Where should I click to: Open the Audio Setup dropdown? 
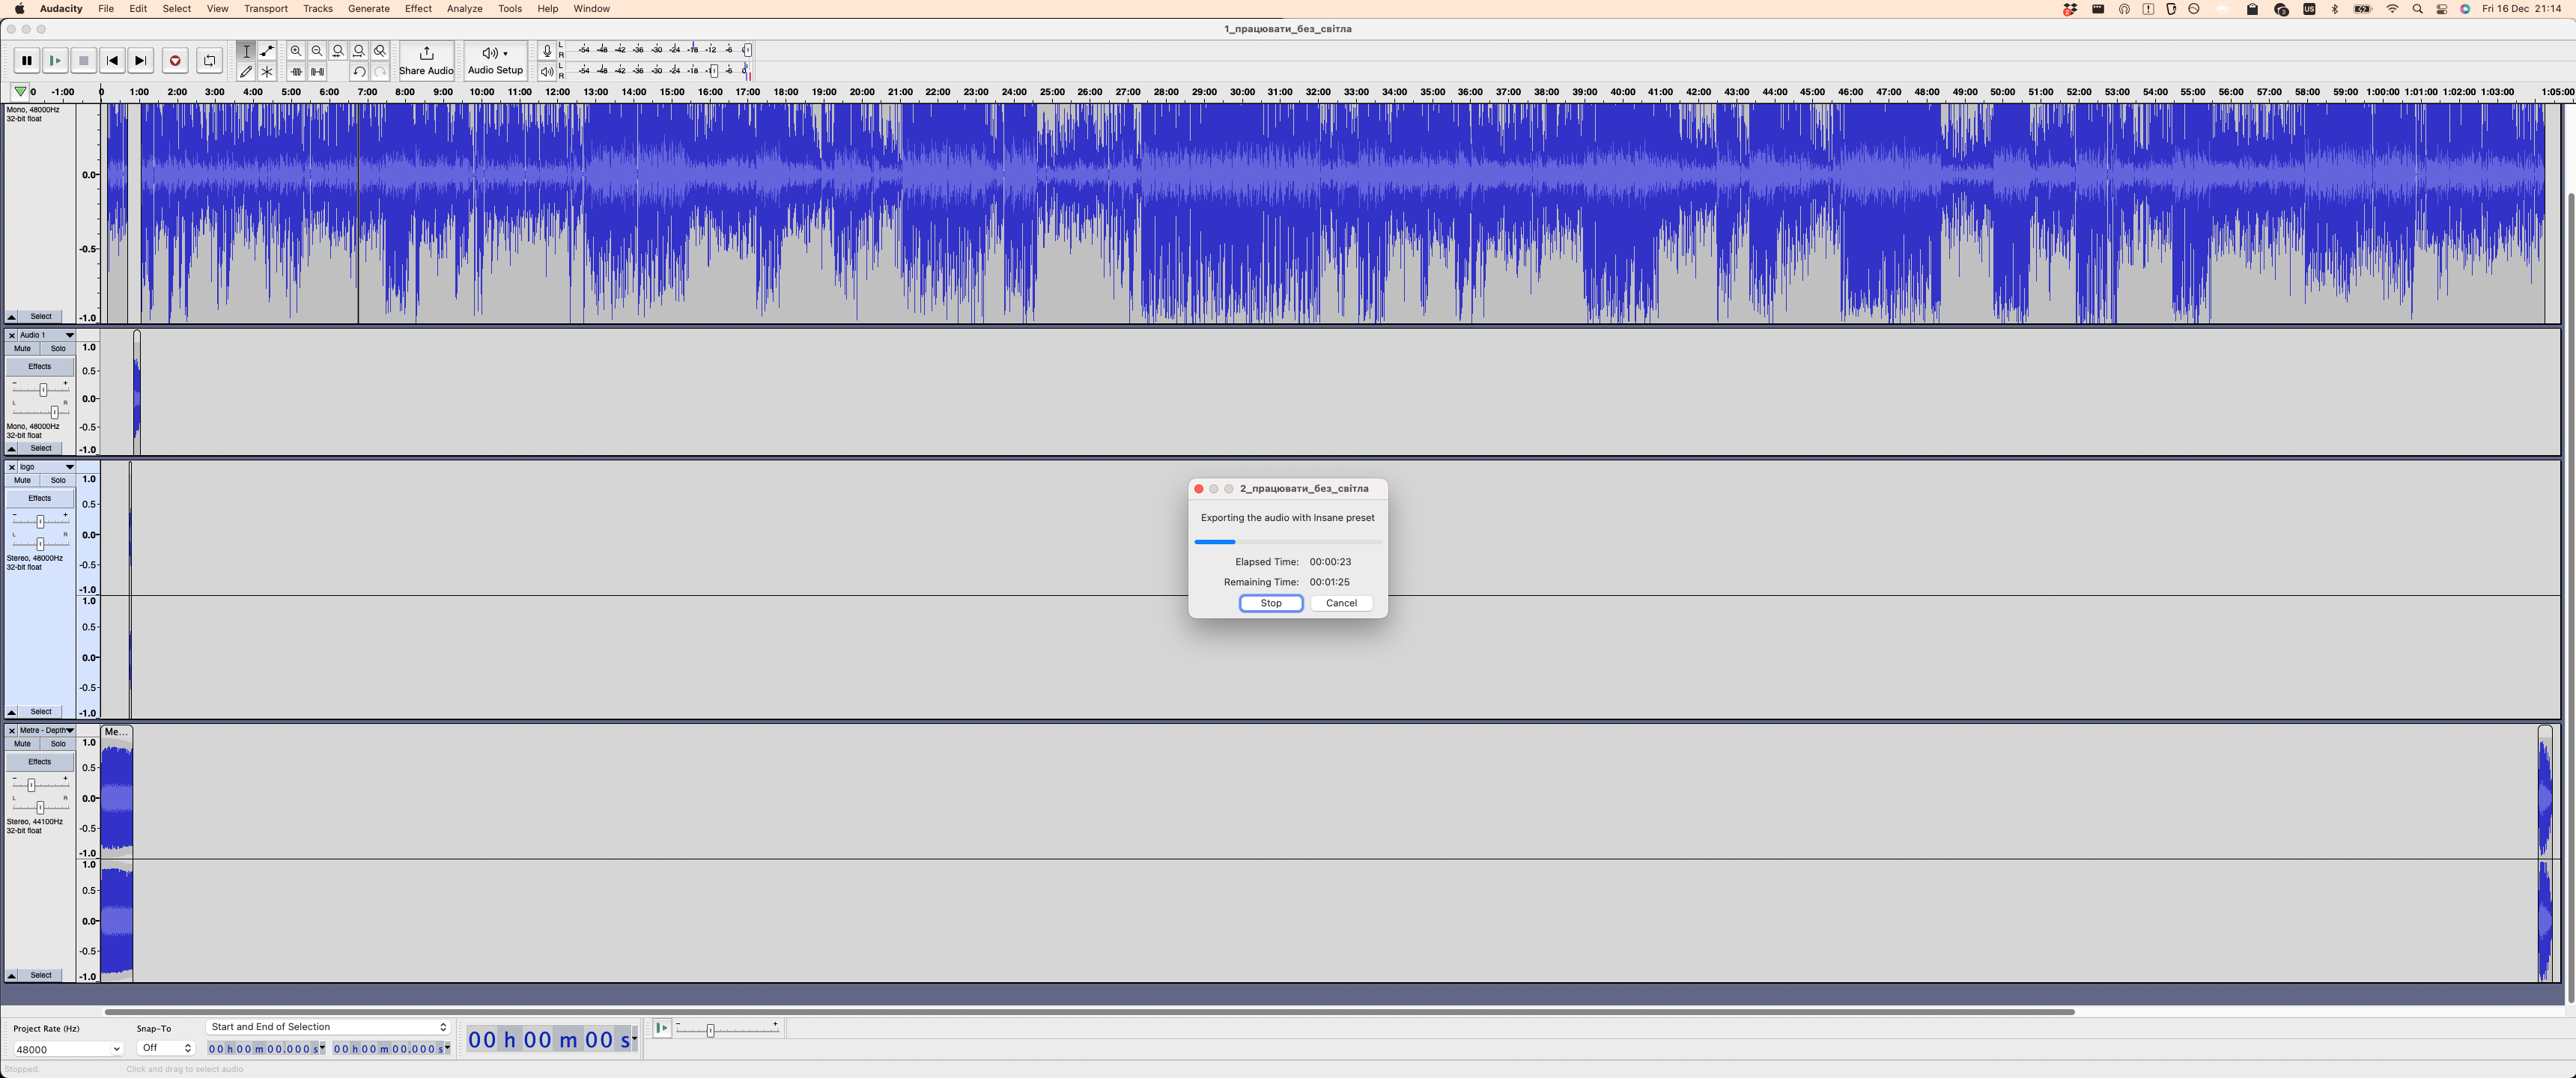[495, 61]
